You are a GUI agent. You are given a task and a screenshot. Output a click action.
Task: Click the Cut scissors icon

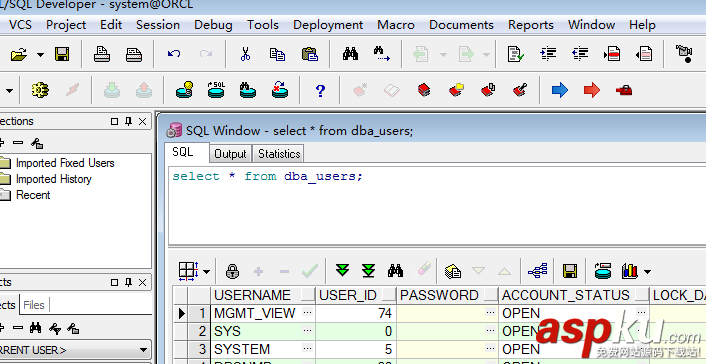tap(245, 55)
